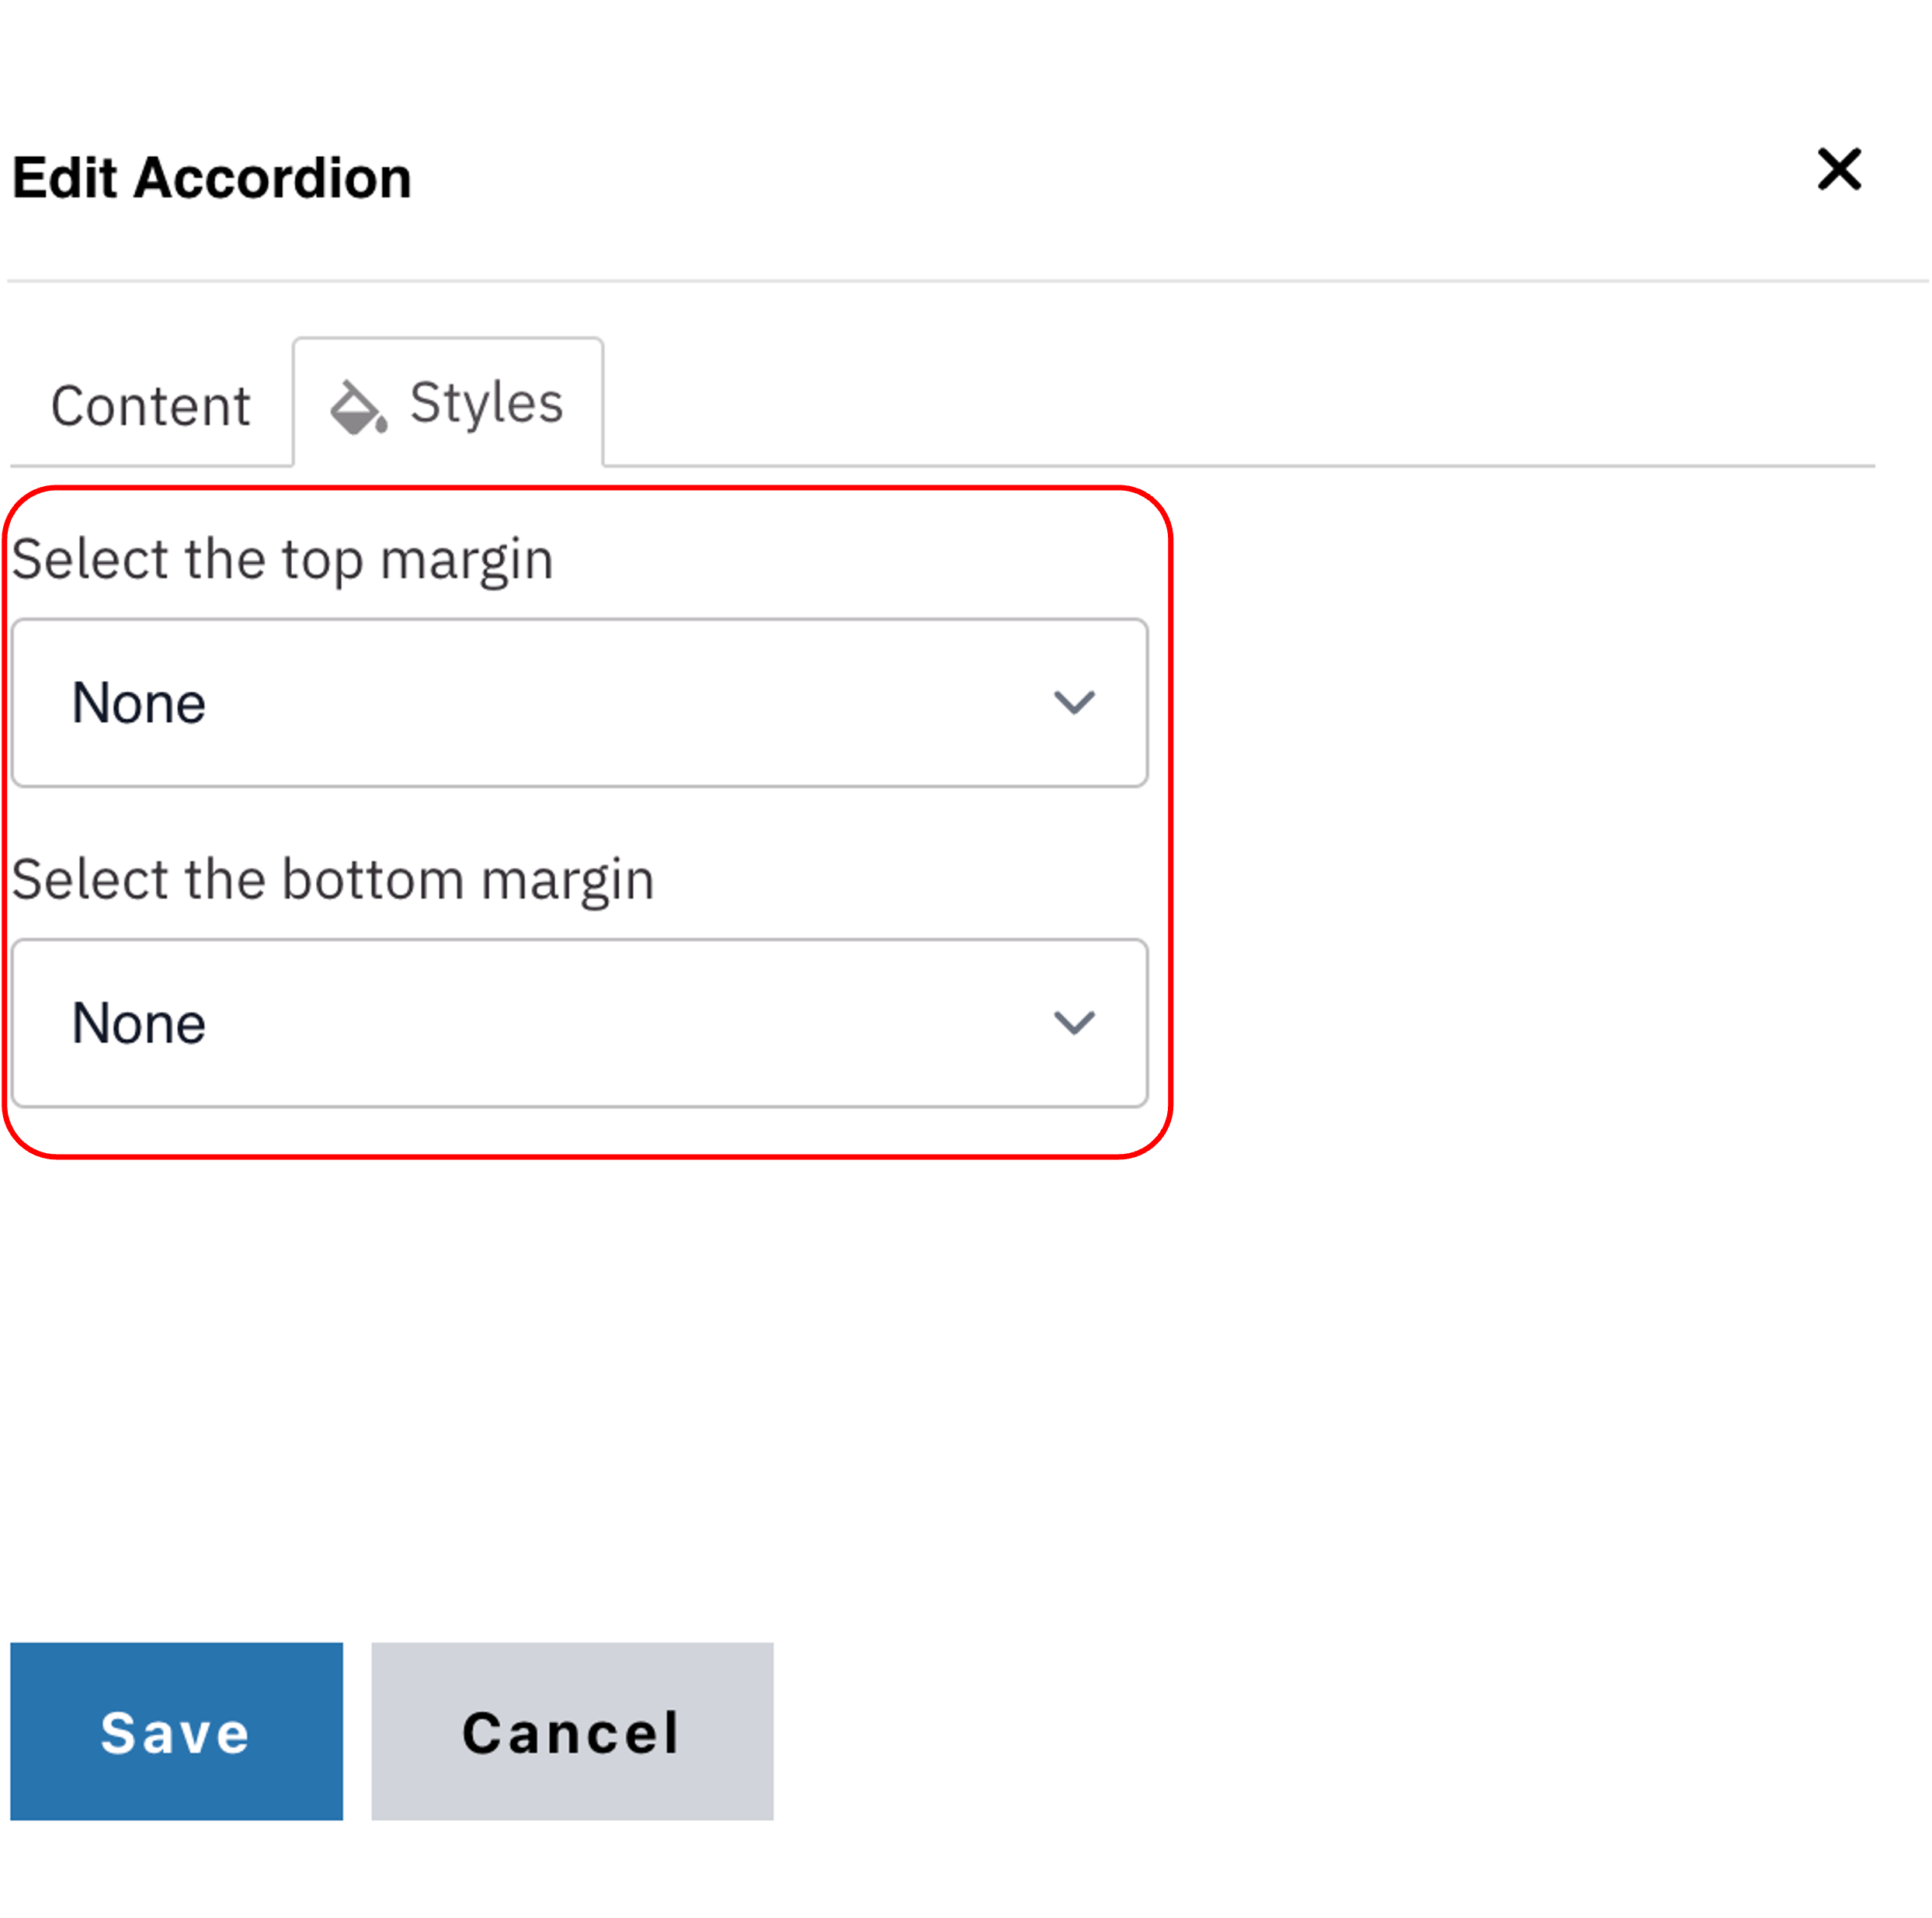This screenshot has height=1918, width=1932.
Task: Click the "Edit Accordion" dialog title
Action: [212, 178]
